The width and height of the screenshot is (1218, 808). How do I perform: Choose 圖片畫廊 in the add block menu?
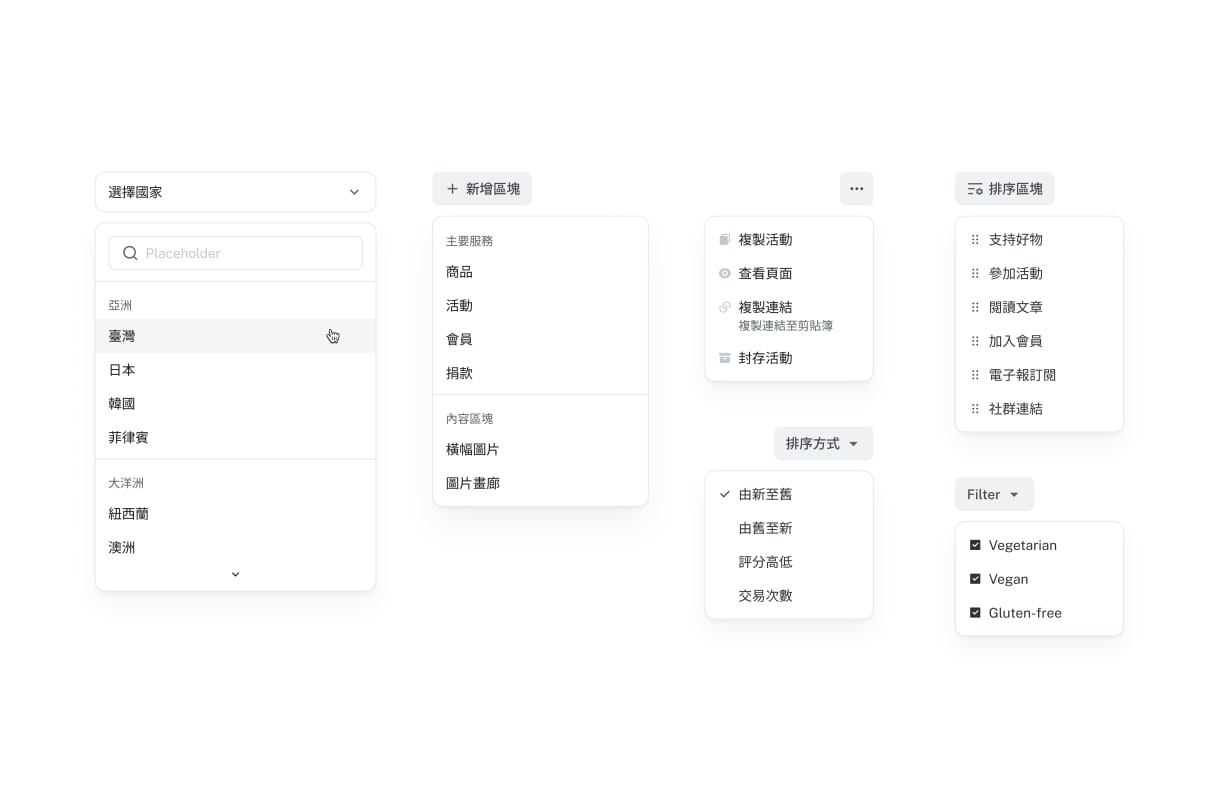pyautogui.click(x=541, y=483)
